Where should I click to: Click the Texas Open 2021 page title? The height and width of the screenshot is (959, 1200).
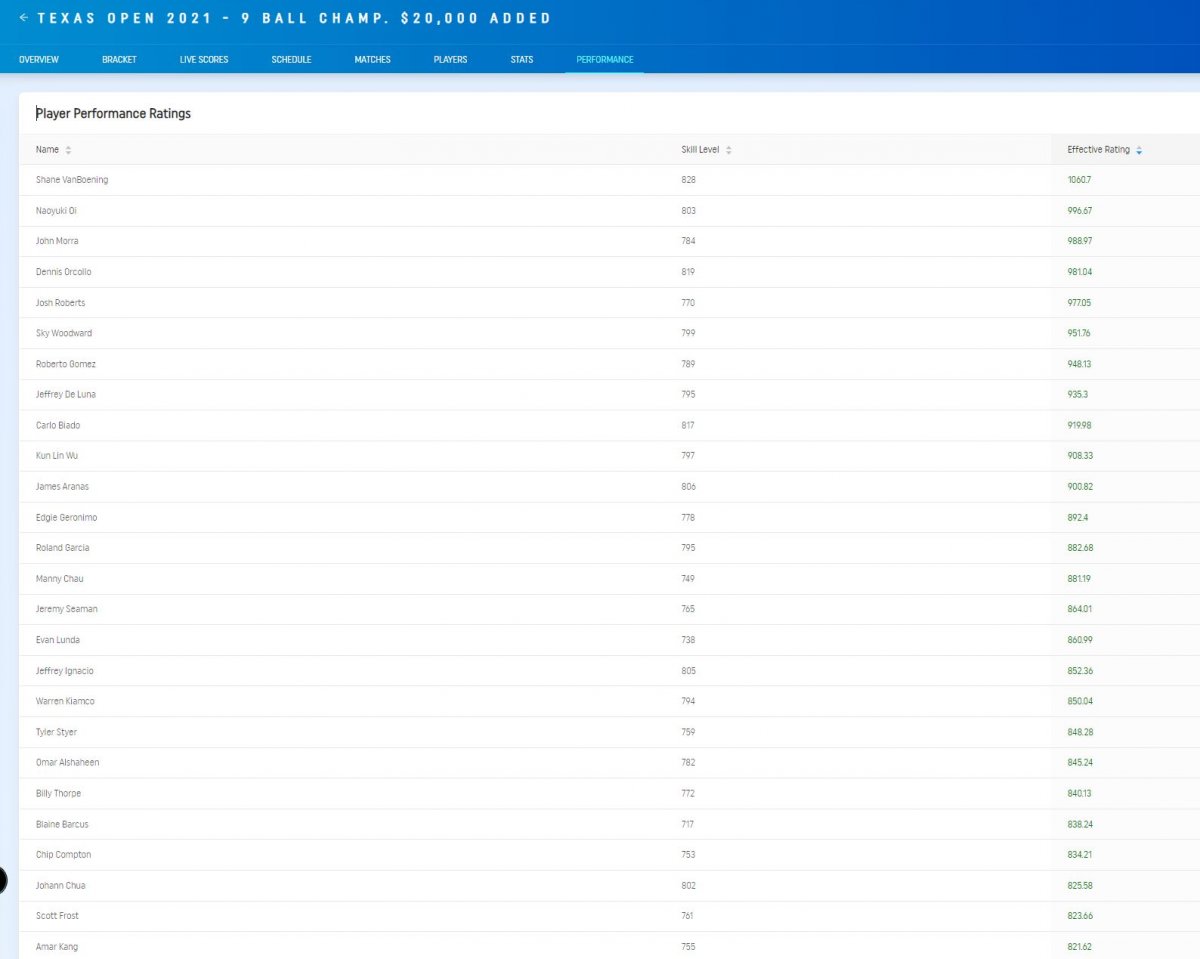click(294, 18)
